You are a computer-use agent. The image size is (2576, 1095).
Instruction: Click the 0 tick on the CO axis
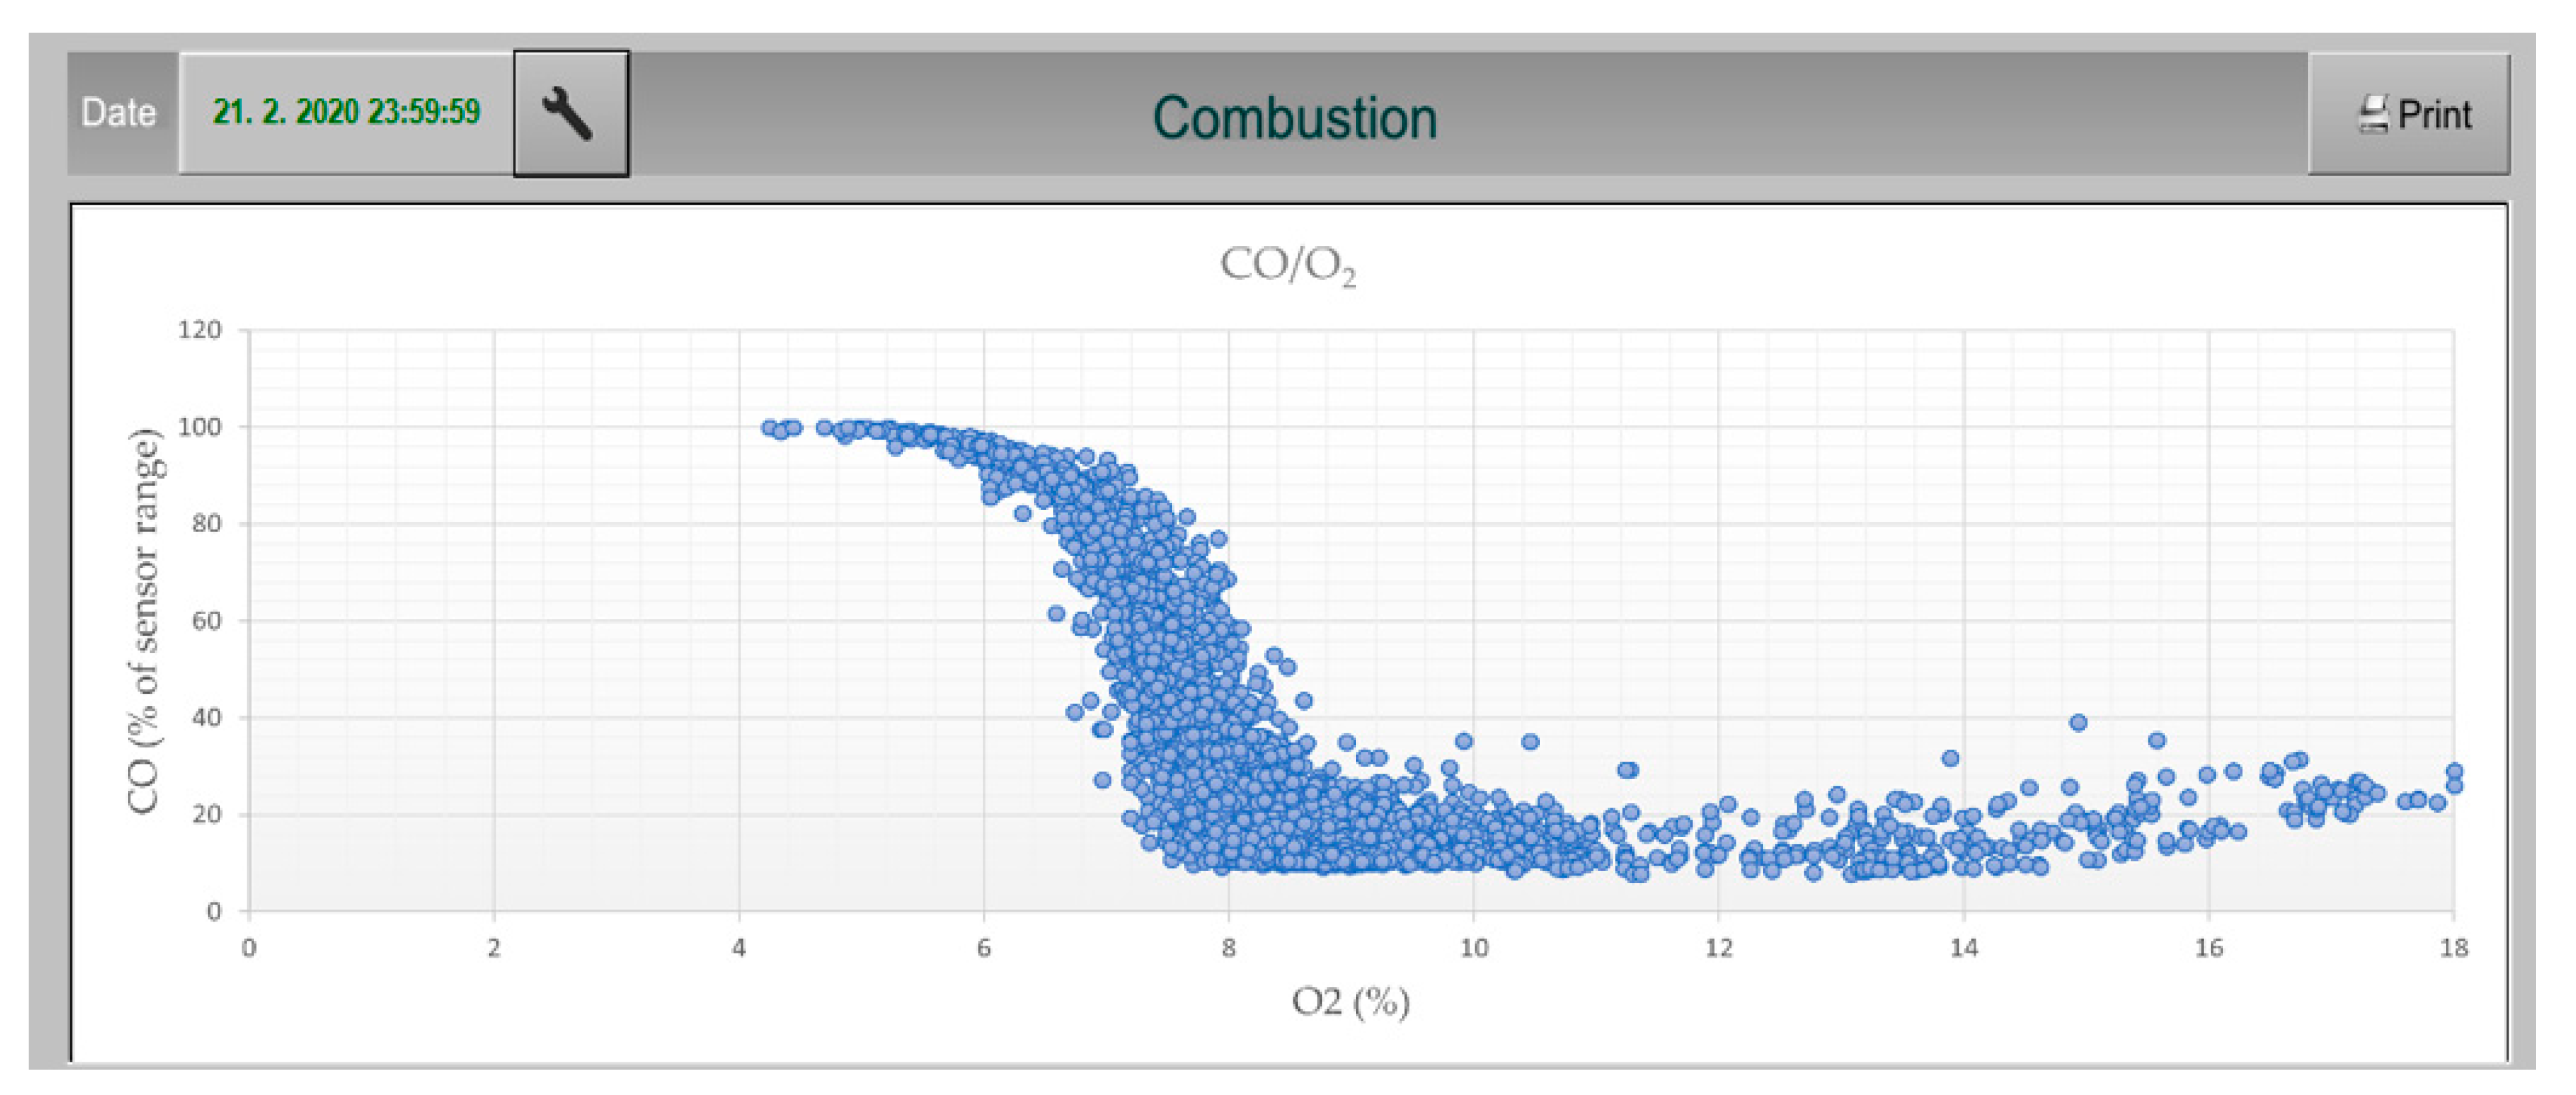214,911
